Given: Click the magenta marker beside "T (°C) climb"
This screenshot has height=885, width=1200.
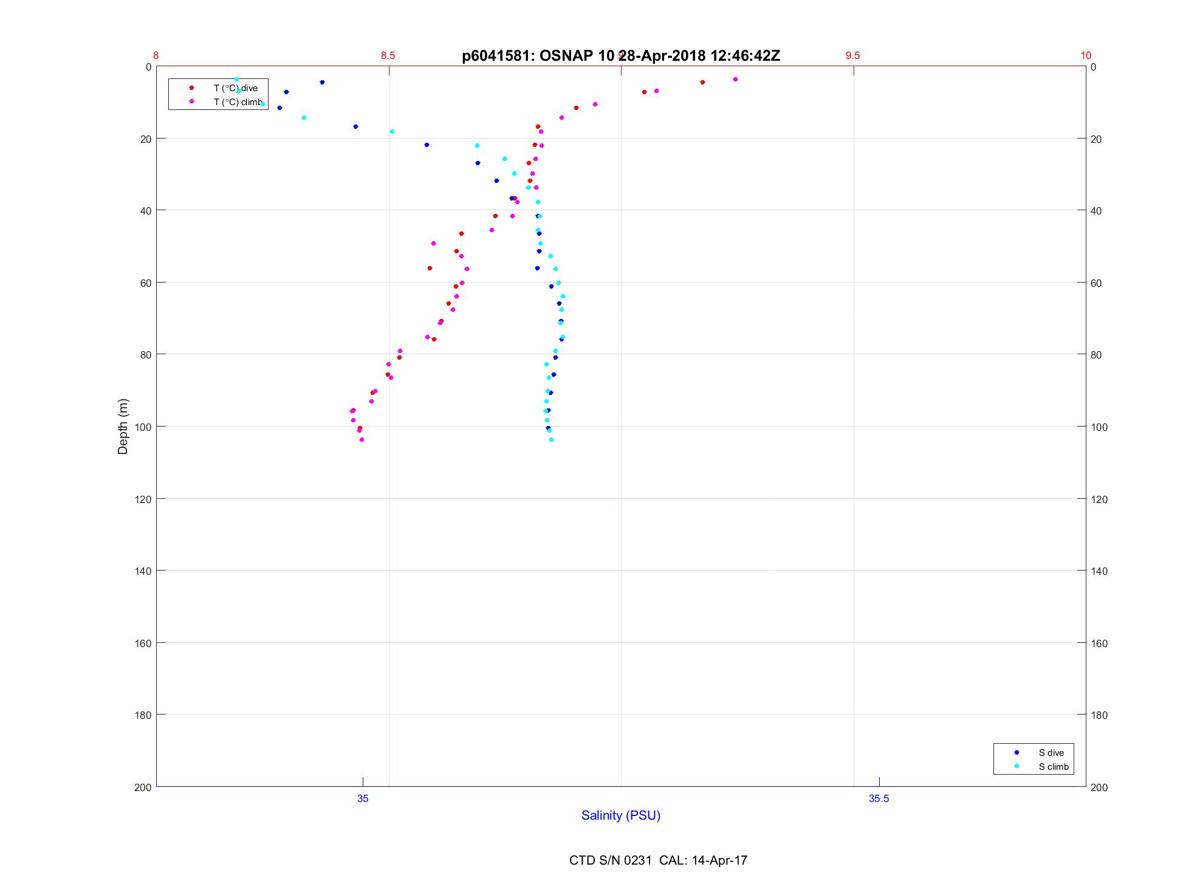Looking at the screenshot, I should pos(191,102).
